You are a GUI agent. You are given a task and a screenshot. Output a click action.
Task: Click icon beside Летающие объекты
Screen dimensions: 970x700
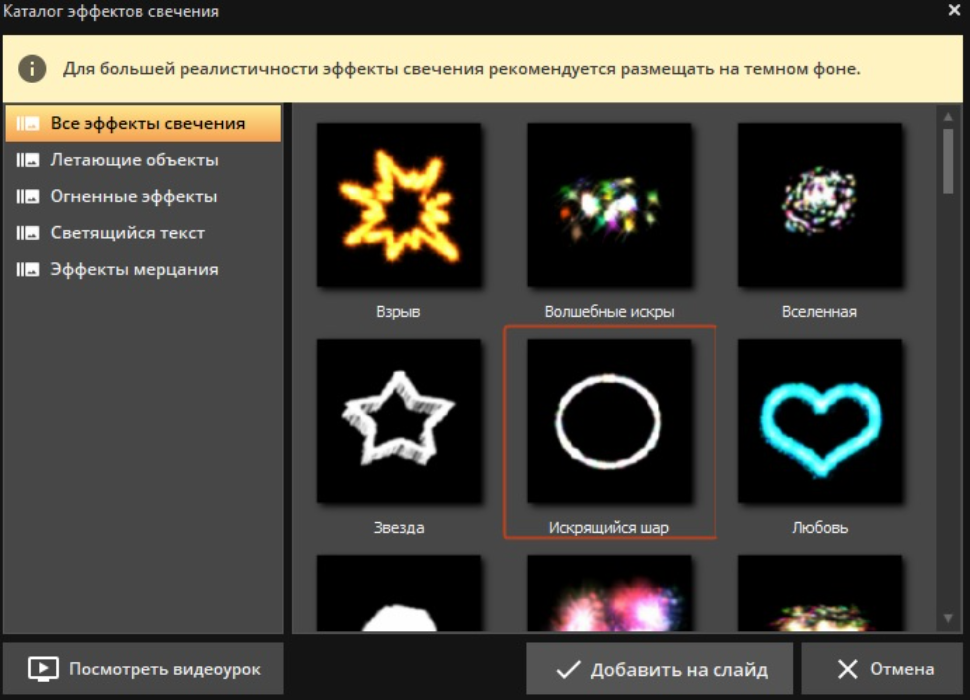pyautogui.click(x=28, y=160)
